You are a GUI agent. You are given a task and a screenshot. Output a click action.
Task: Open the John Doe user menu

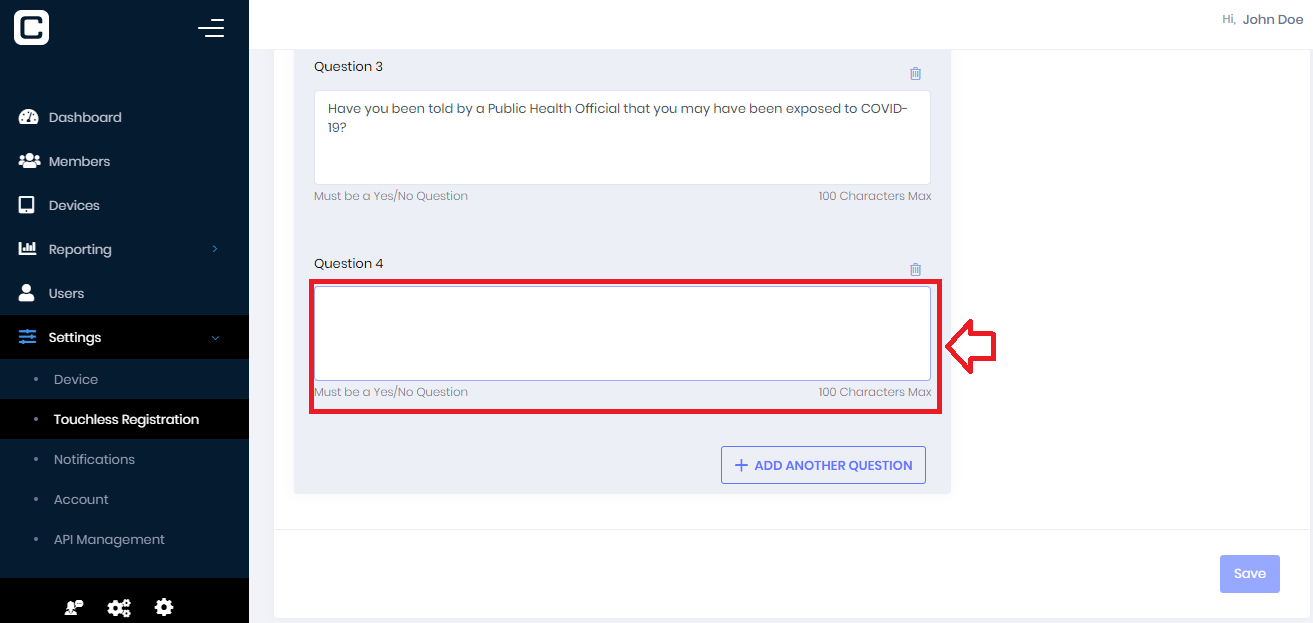(x=1263, y=20)
